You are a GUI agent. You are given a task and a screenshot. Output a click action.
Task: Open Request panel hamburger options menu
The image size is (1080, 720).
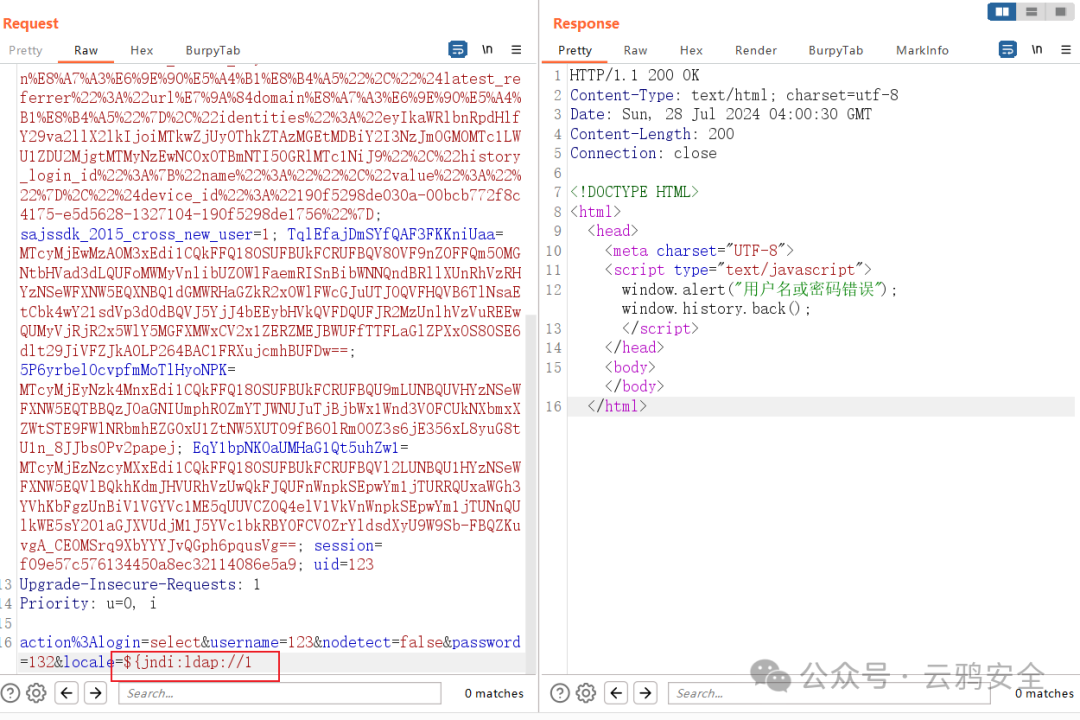(516, 50)
